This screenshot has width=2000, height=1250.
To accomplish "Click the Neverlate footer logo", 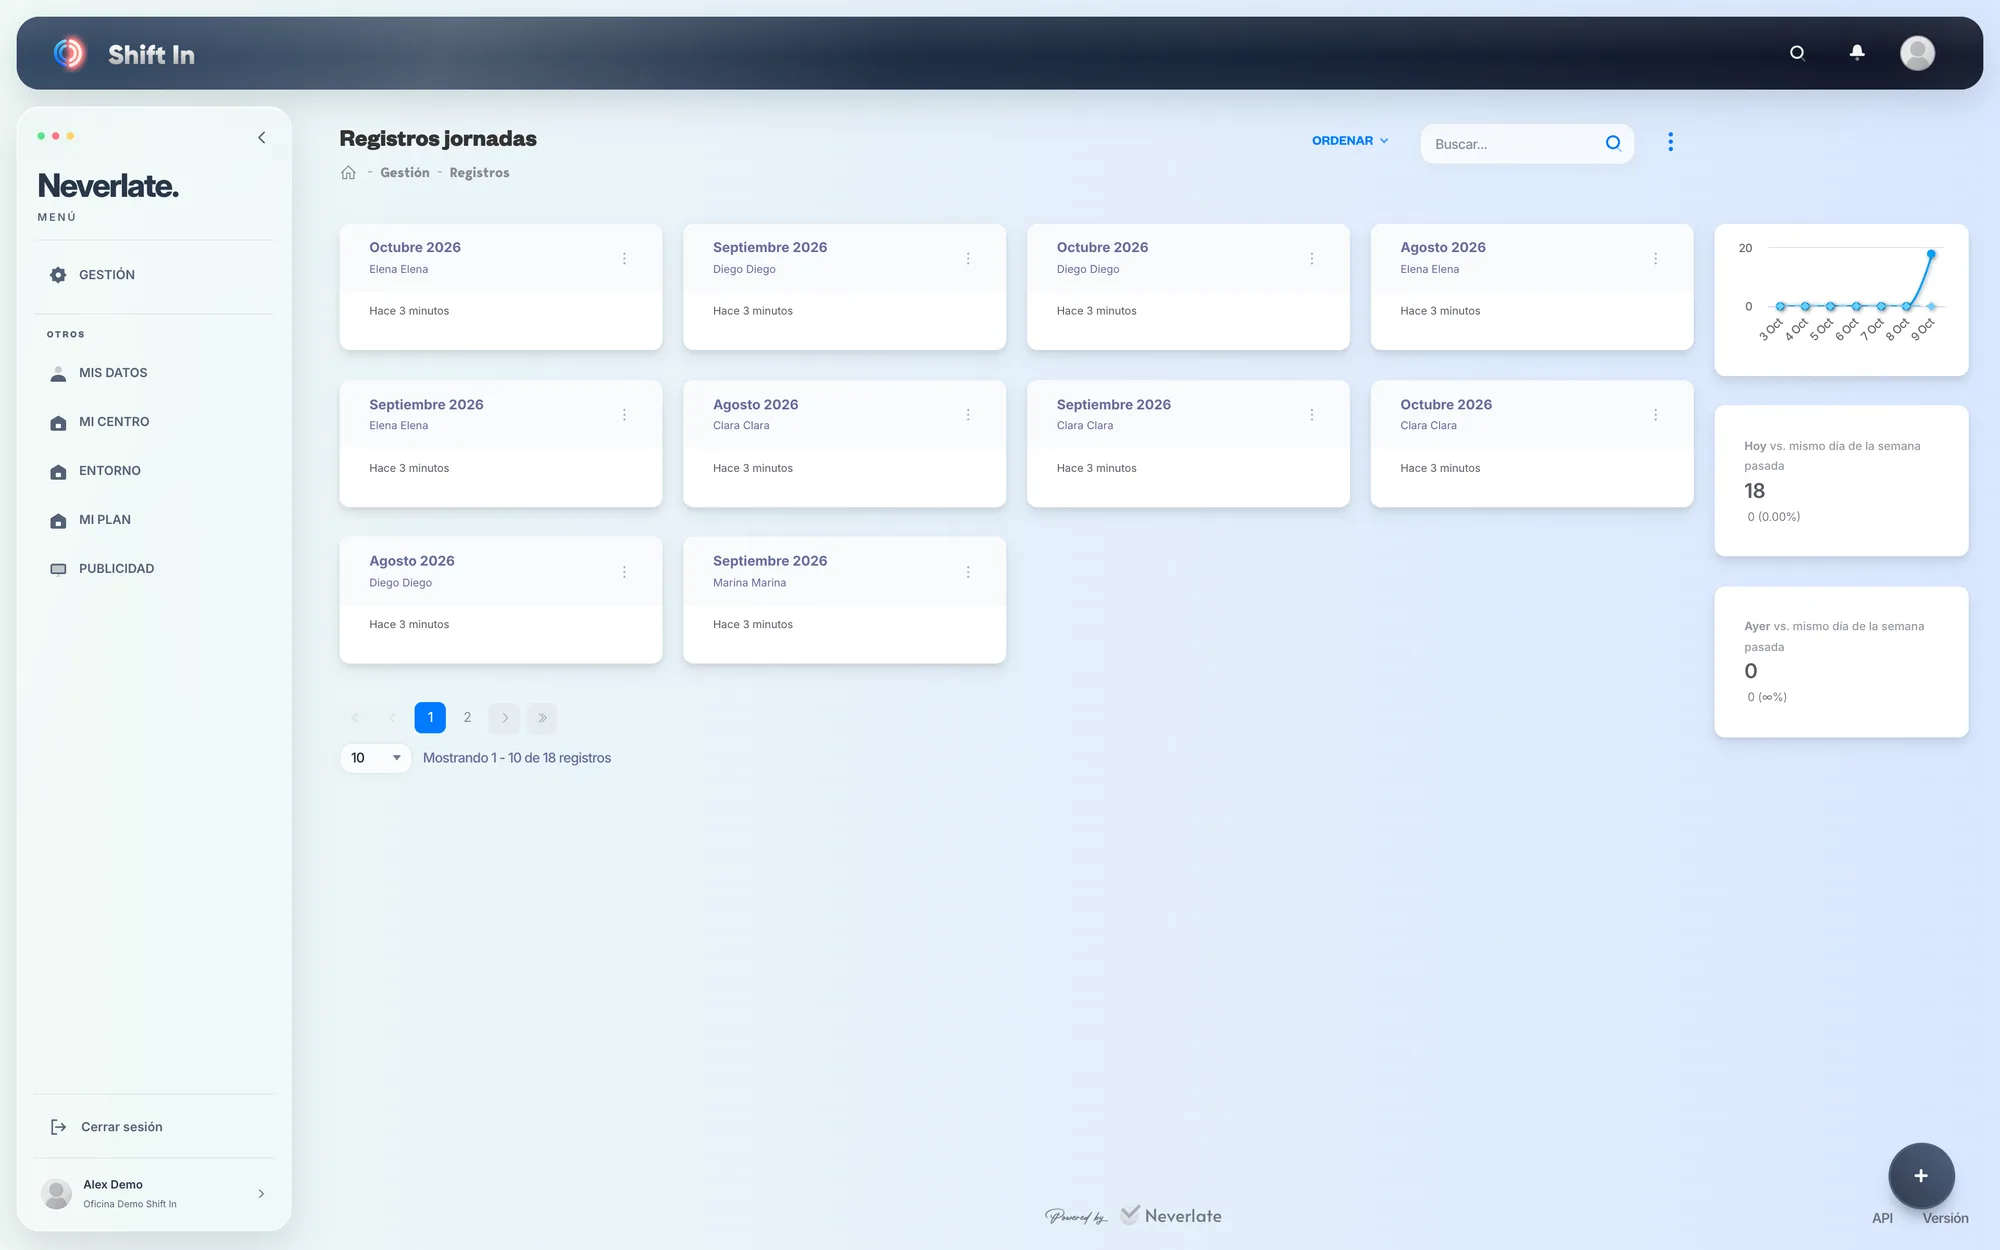I will point(1172,1216).
